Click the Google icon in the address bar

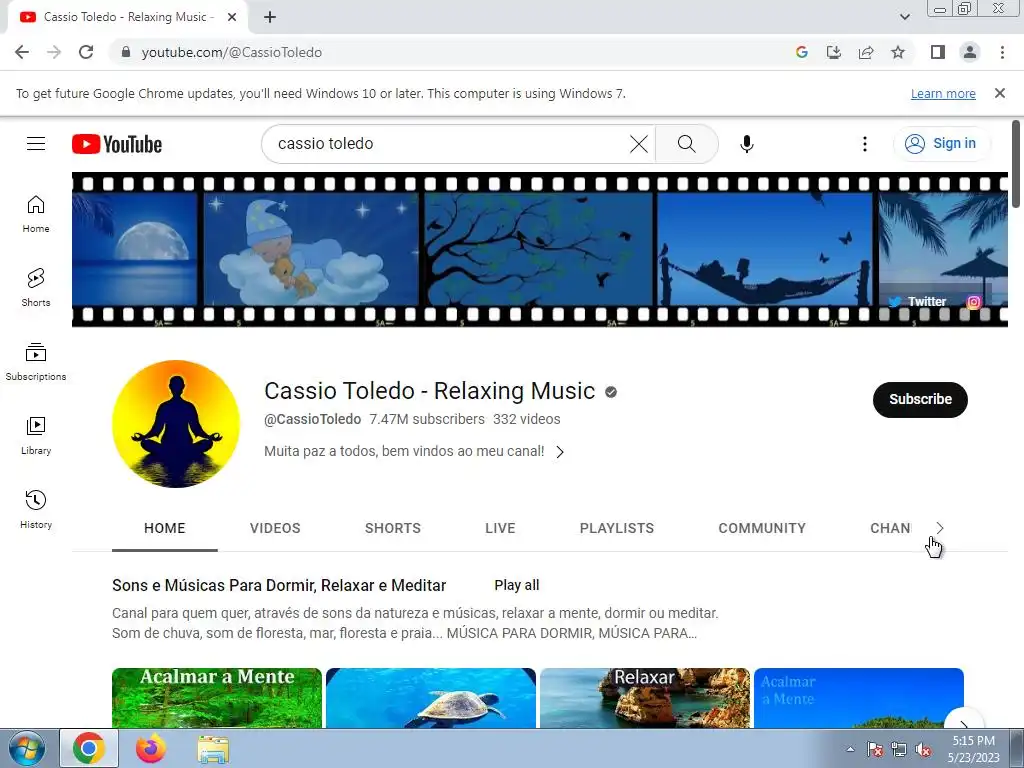tap(802, 52)
